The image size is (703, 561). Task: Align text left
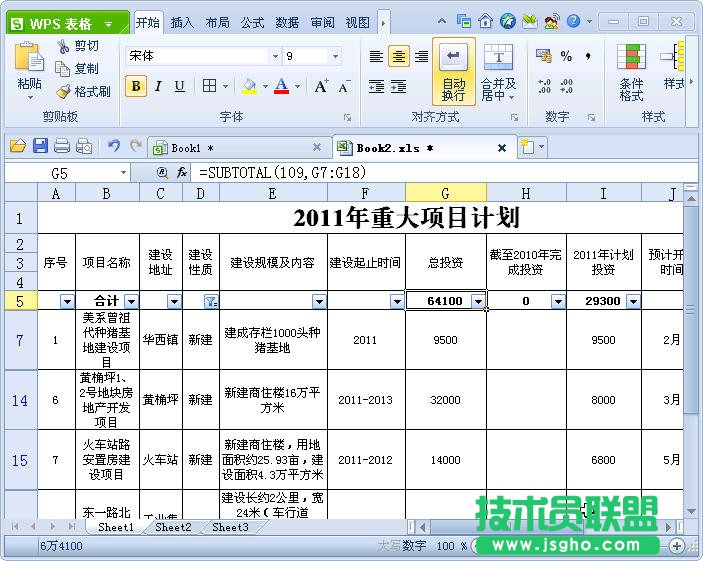tap(376, 57)
